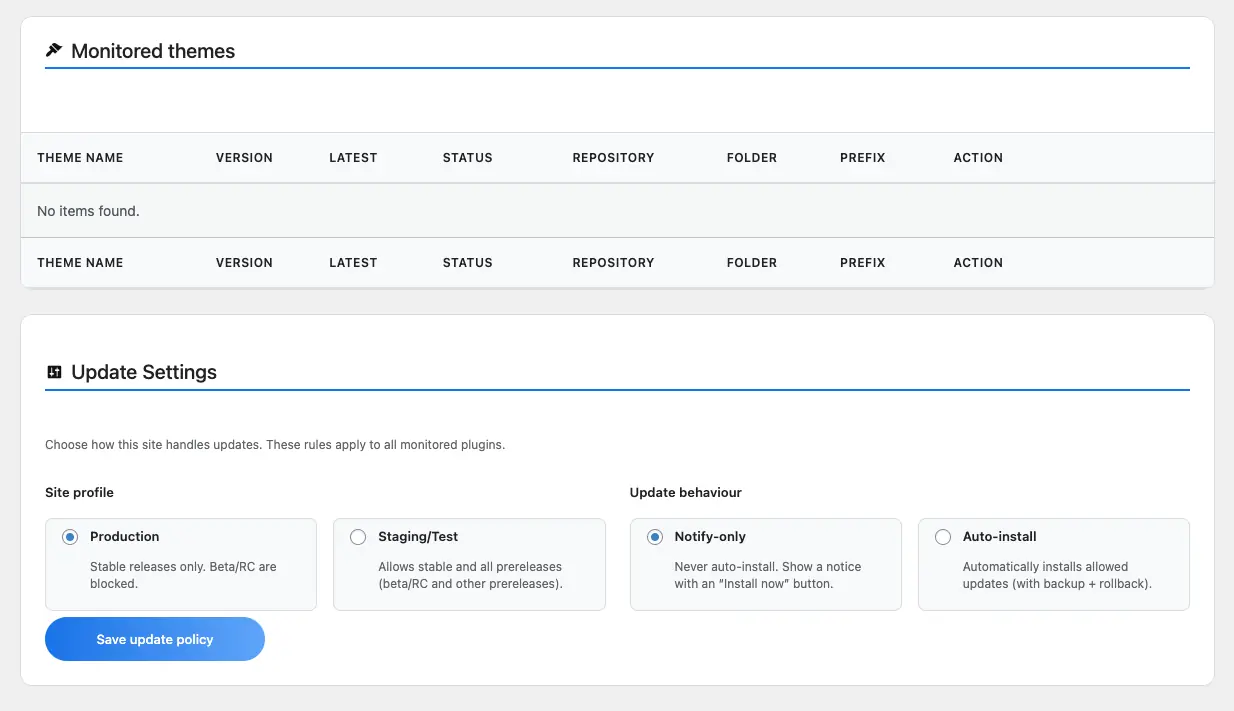The height and width of the screenshot is (711, 1234).
Task: Click the top Folder column header
Action: (752, 158)
